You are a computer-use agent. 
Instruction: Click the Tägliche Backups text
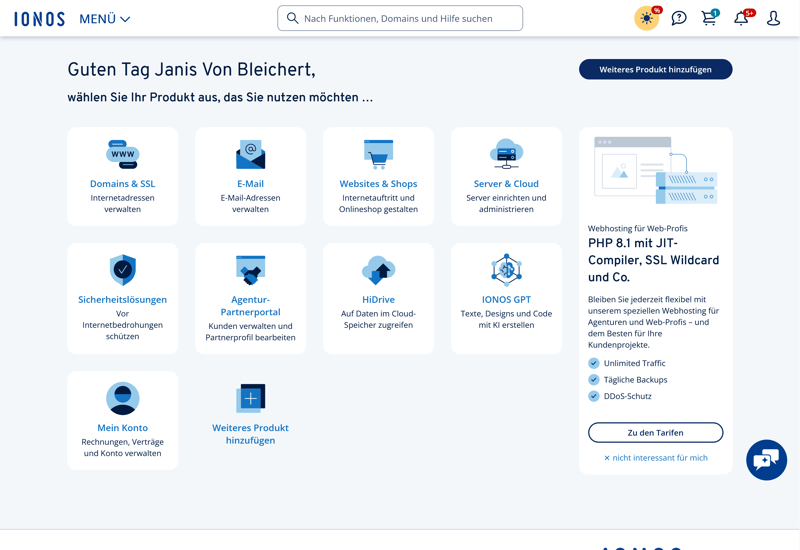pos(635,380)
